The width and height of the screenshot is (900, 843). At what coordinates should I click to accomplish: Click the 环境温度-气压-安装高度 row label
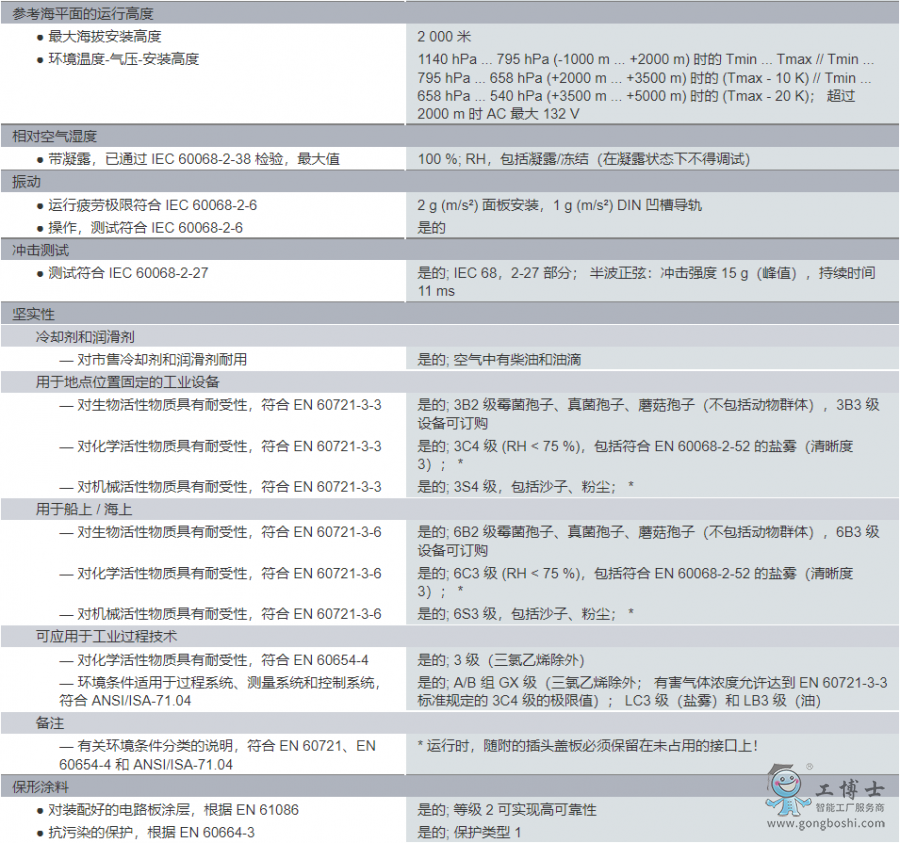[x=124, y=59]
